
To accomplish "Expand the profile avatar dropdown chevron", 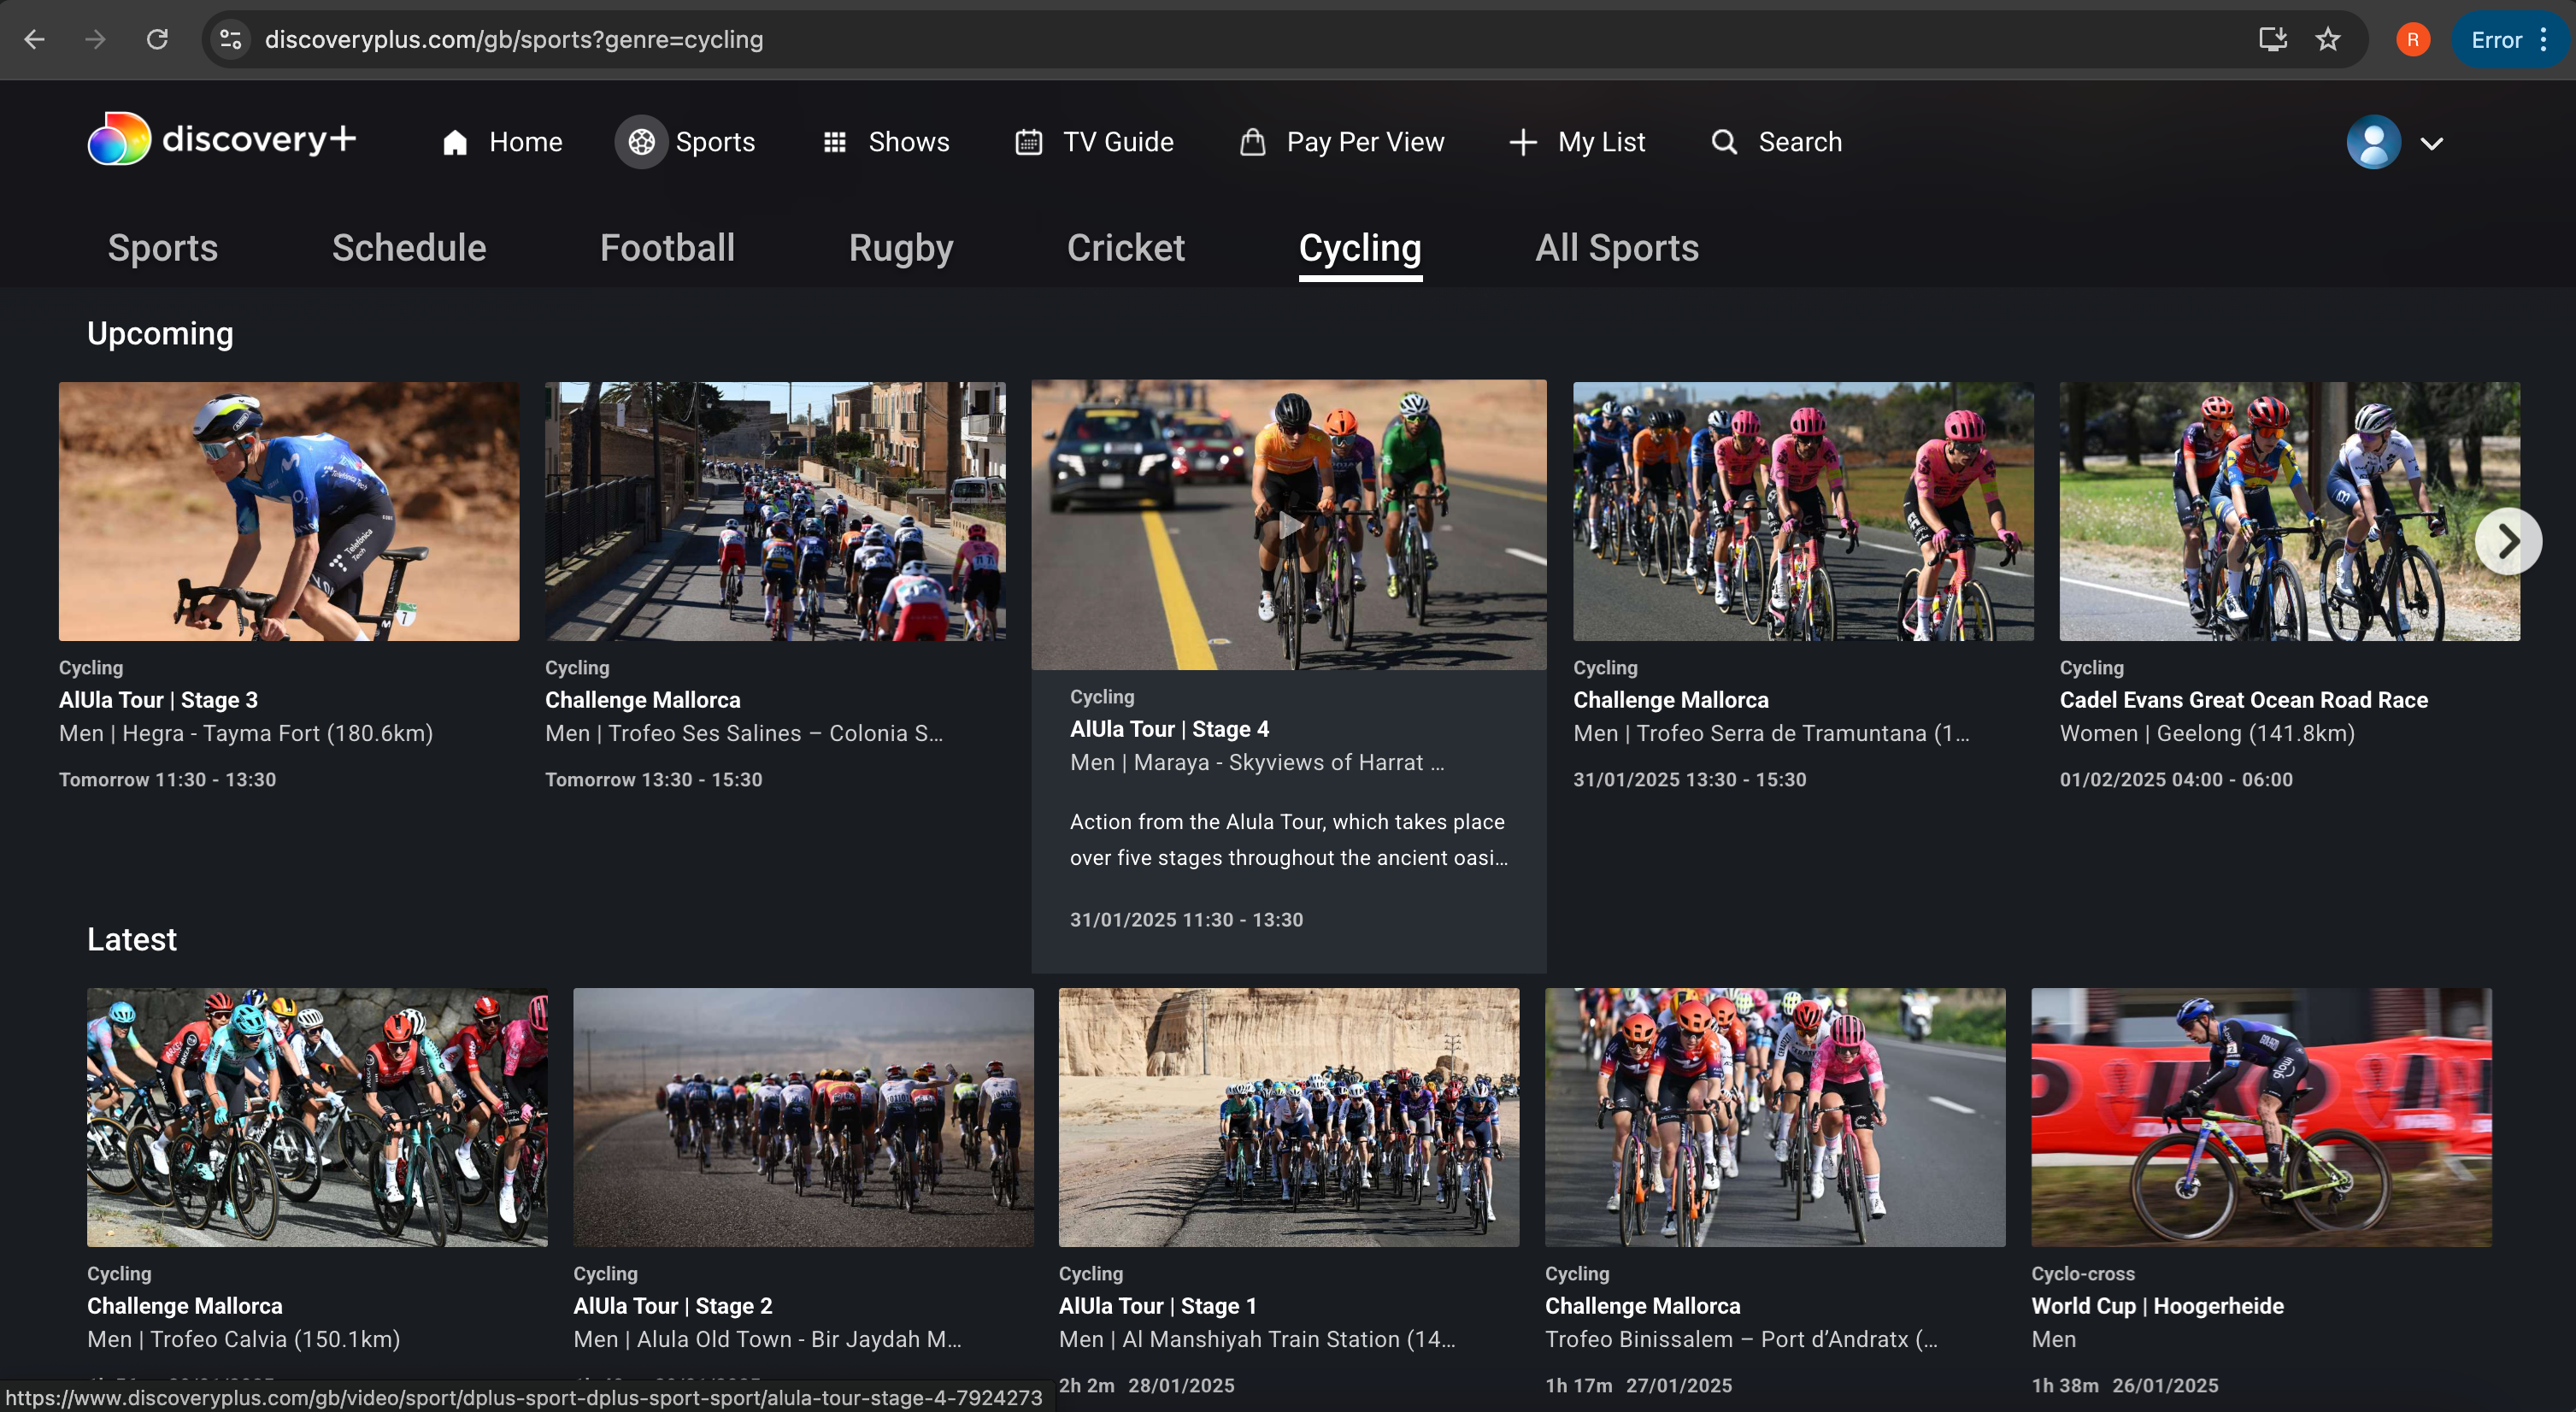I will [x=2431, y=143].
